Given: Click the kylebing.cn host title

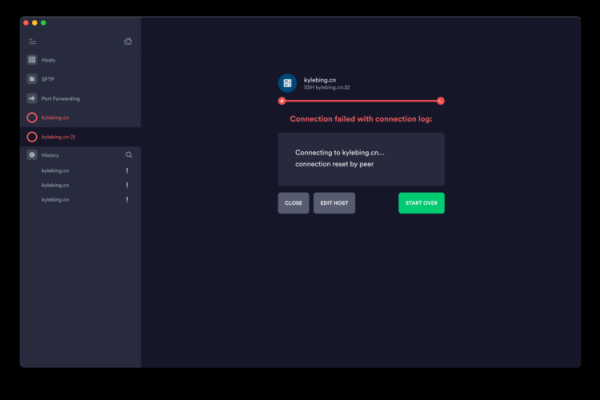Looking at the screenshot, I should (320, 80).
